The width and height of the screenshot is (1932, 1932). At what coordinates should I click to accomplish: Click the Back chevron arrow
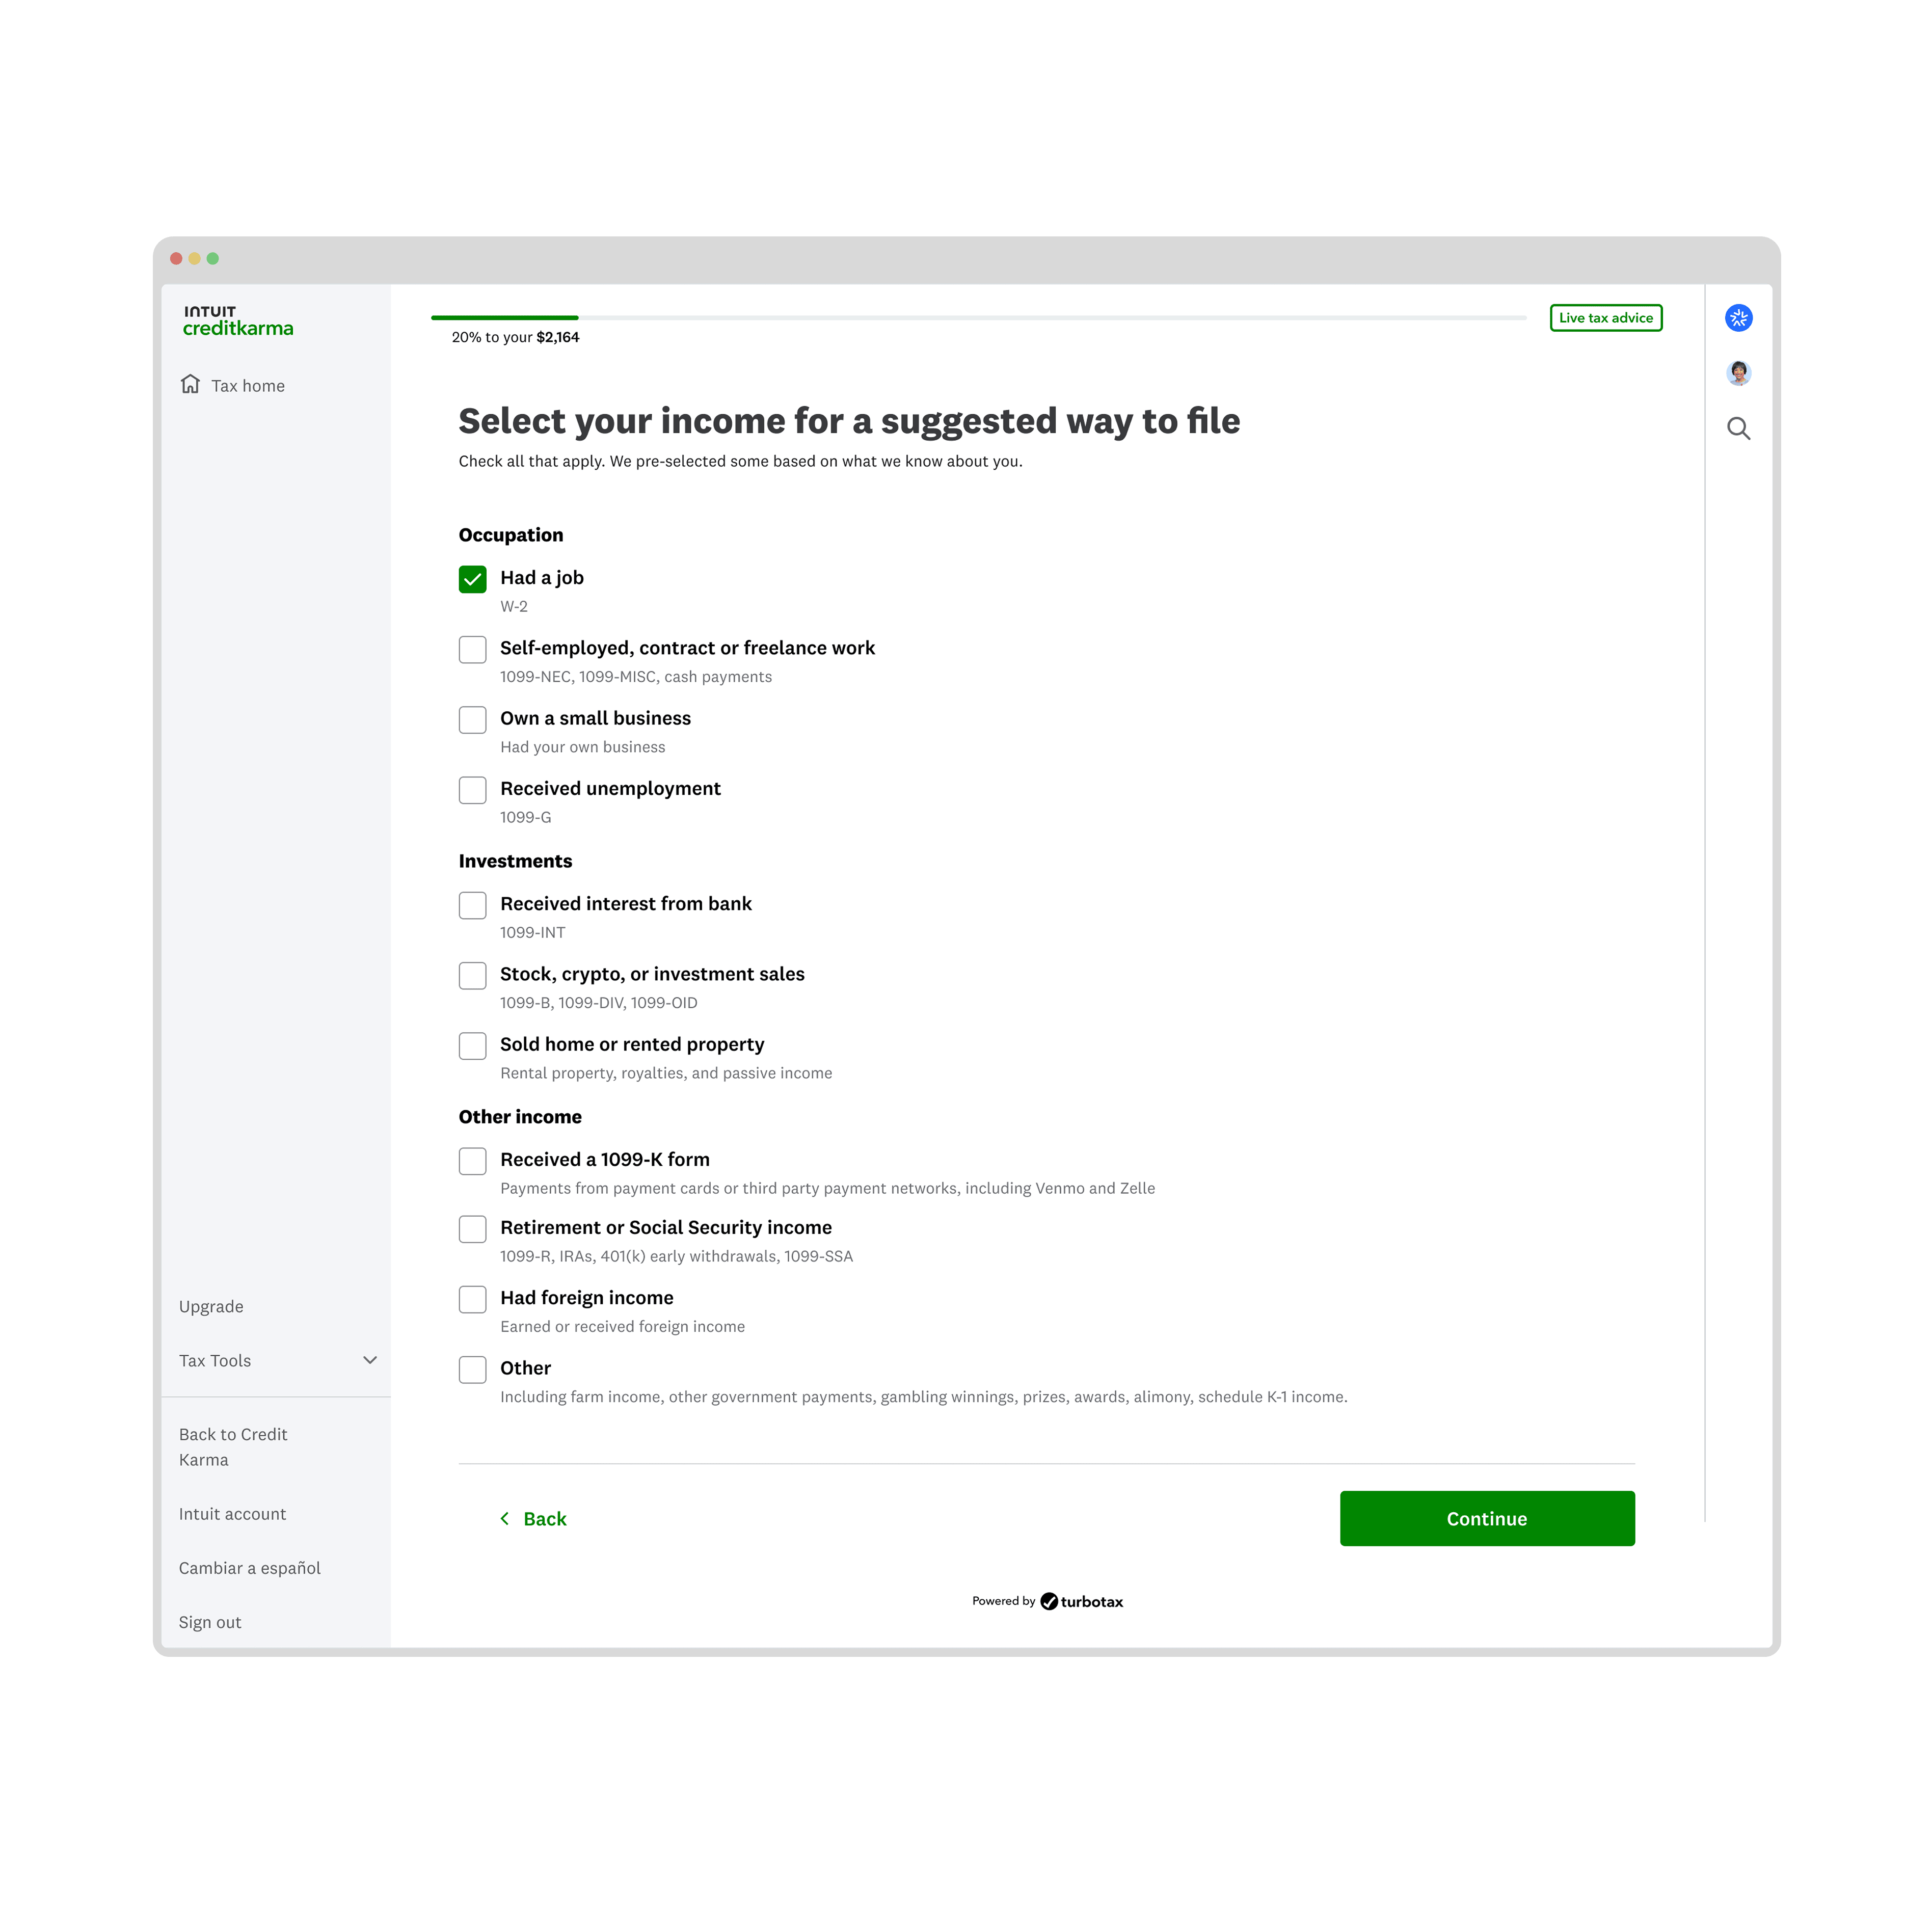506,1518
